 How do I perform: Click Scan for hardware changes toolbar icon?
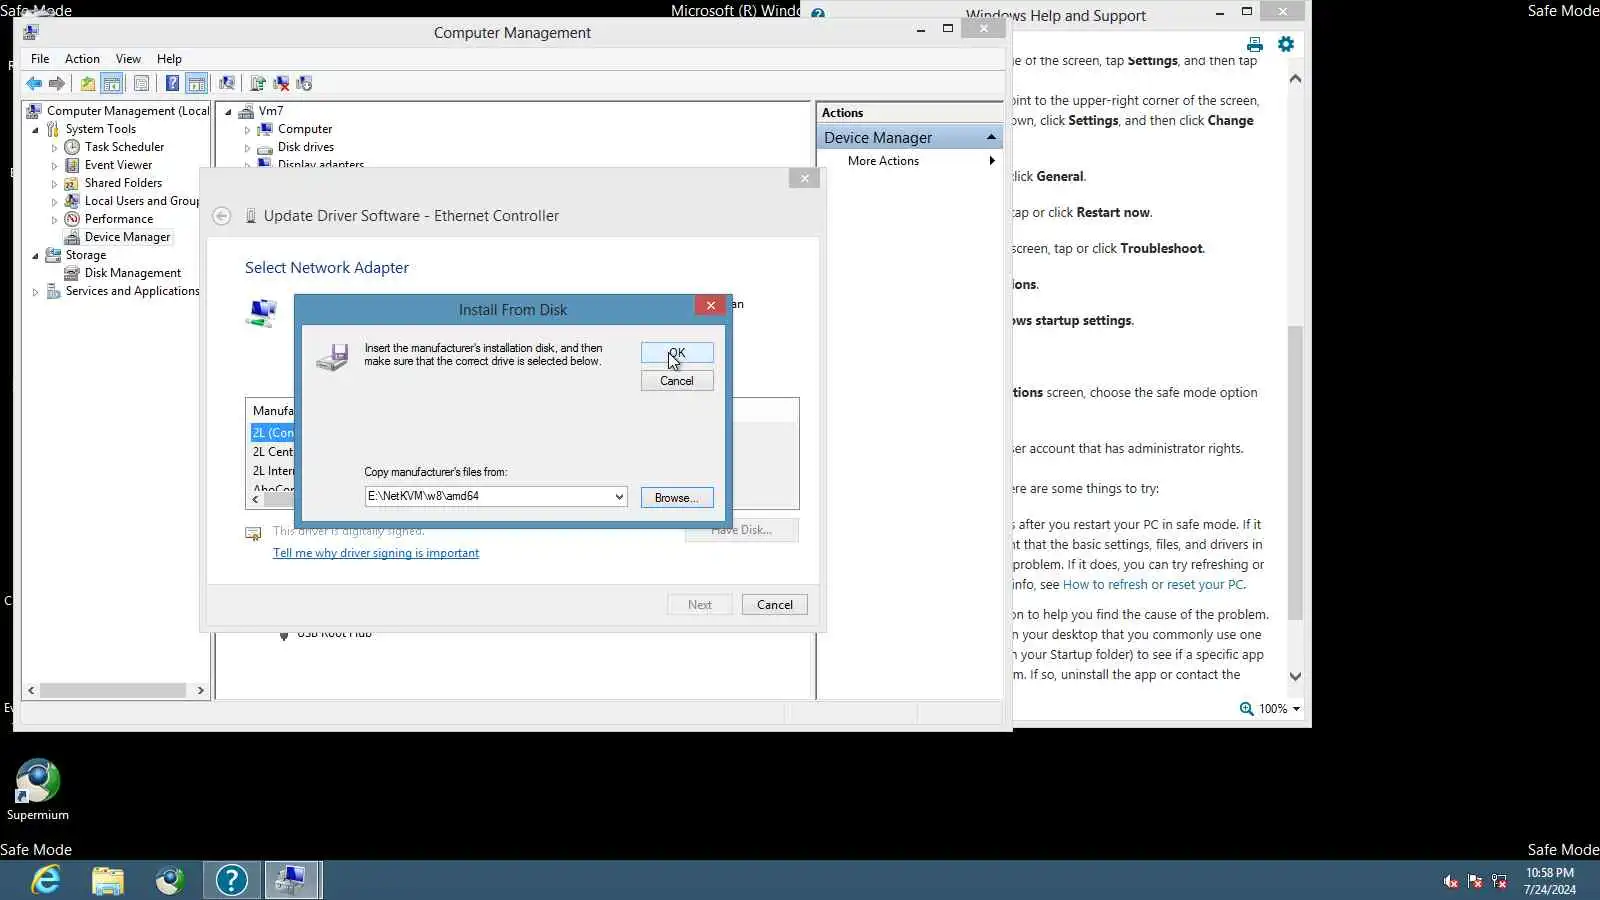227,84
